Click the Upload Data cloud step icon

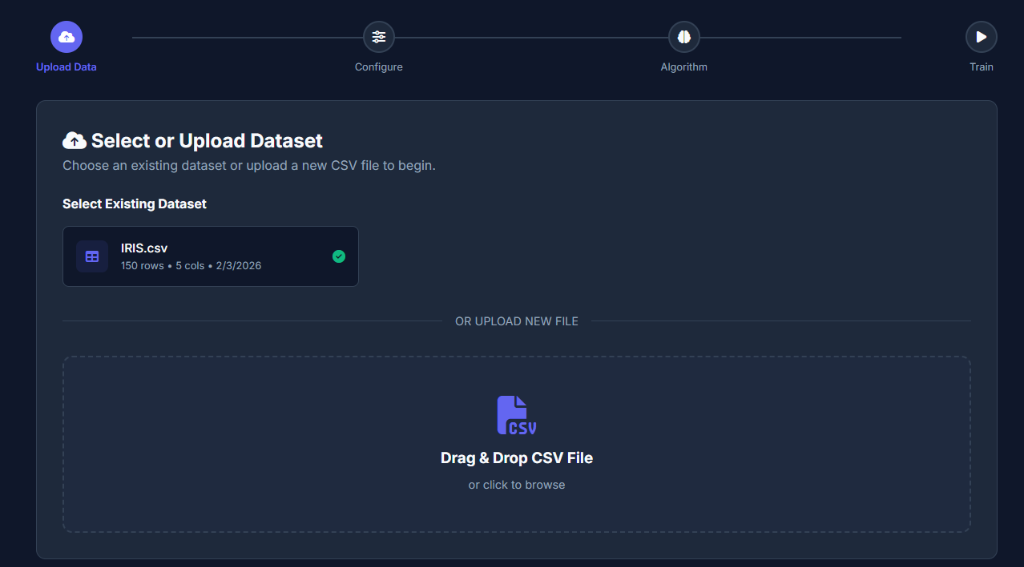(66, 37)
